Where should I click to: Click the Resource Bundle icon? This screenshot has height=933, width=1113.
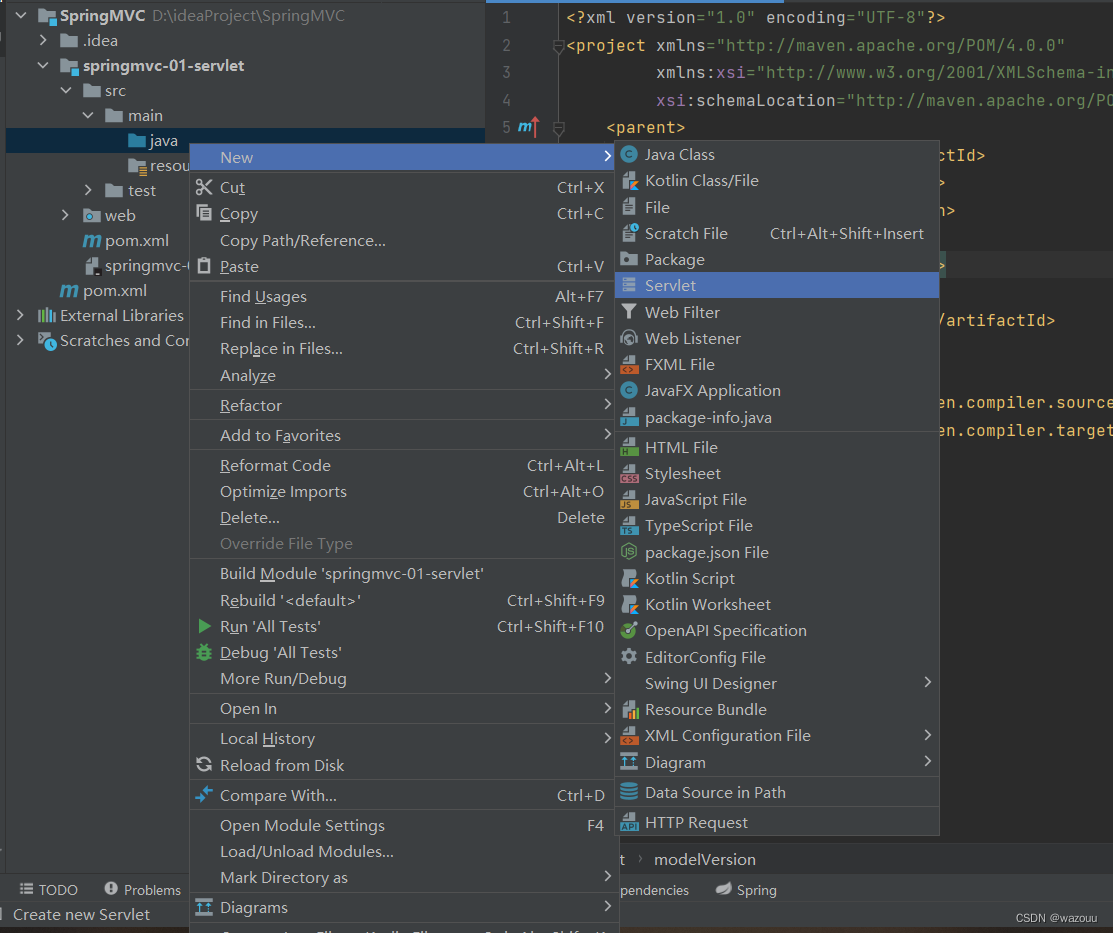(629, 709)
